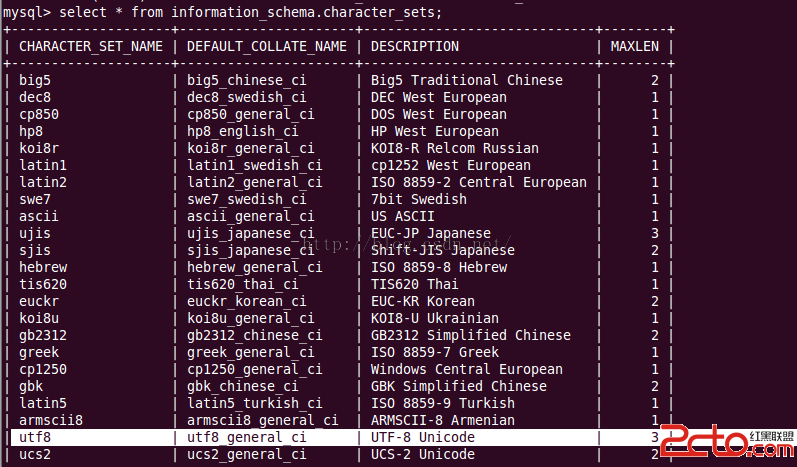Image resolution: width=797 pixels, height=467 pixels.
Task: Click the mysql select command line
Action: click(222, 12)
